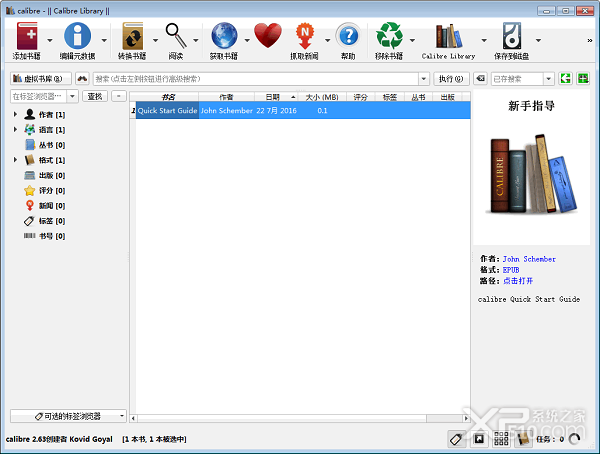Open the Read (阅读) magnifier tool
Screen dimensions: 600x454
[176, 36]
